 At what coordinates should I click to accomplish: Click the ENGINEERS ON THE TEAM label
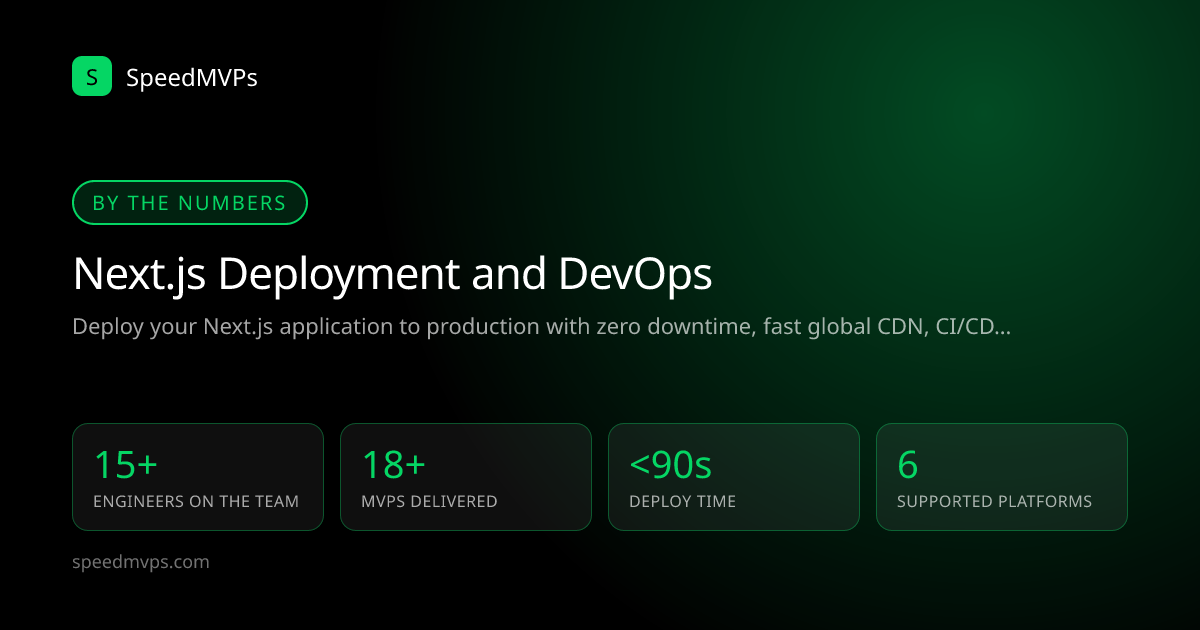pyautogui.click(x=196, y=502)
